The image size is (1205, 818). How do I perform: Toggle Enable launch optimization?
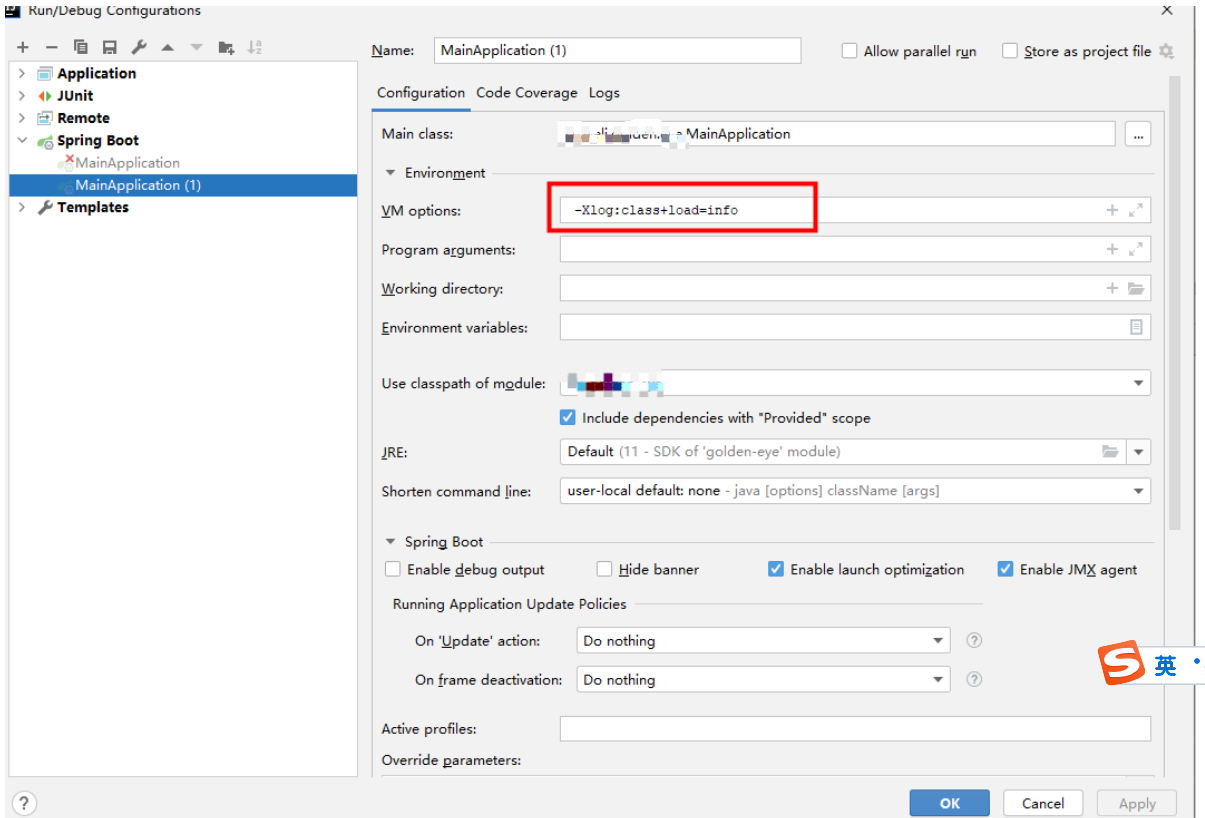click(x=776, y=569)
